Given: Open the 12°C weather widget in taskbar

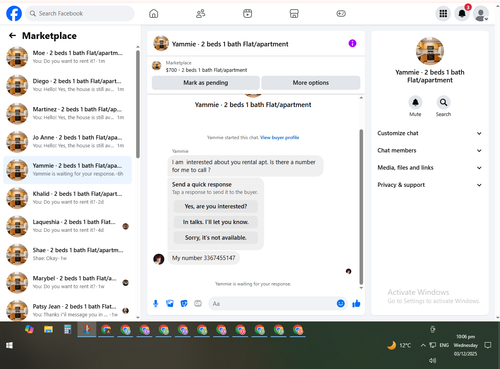Looking at the screenshot, I should click(x=399, y=345).
